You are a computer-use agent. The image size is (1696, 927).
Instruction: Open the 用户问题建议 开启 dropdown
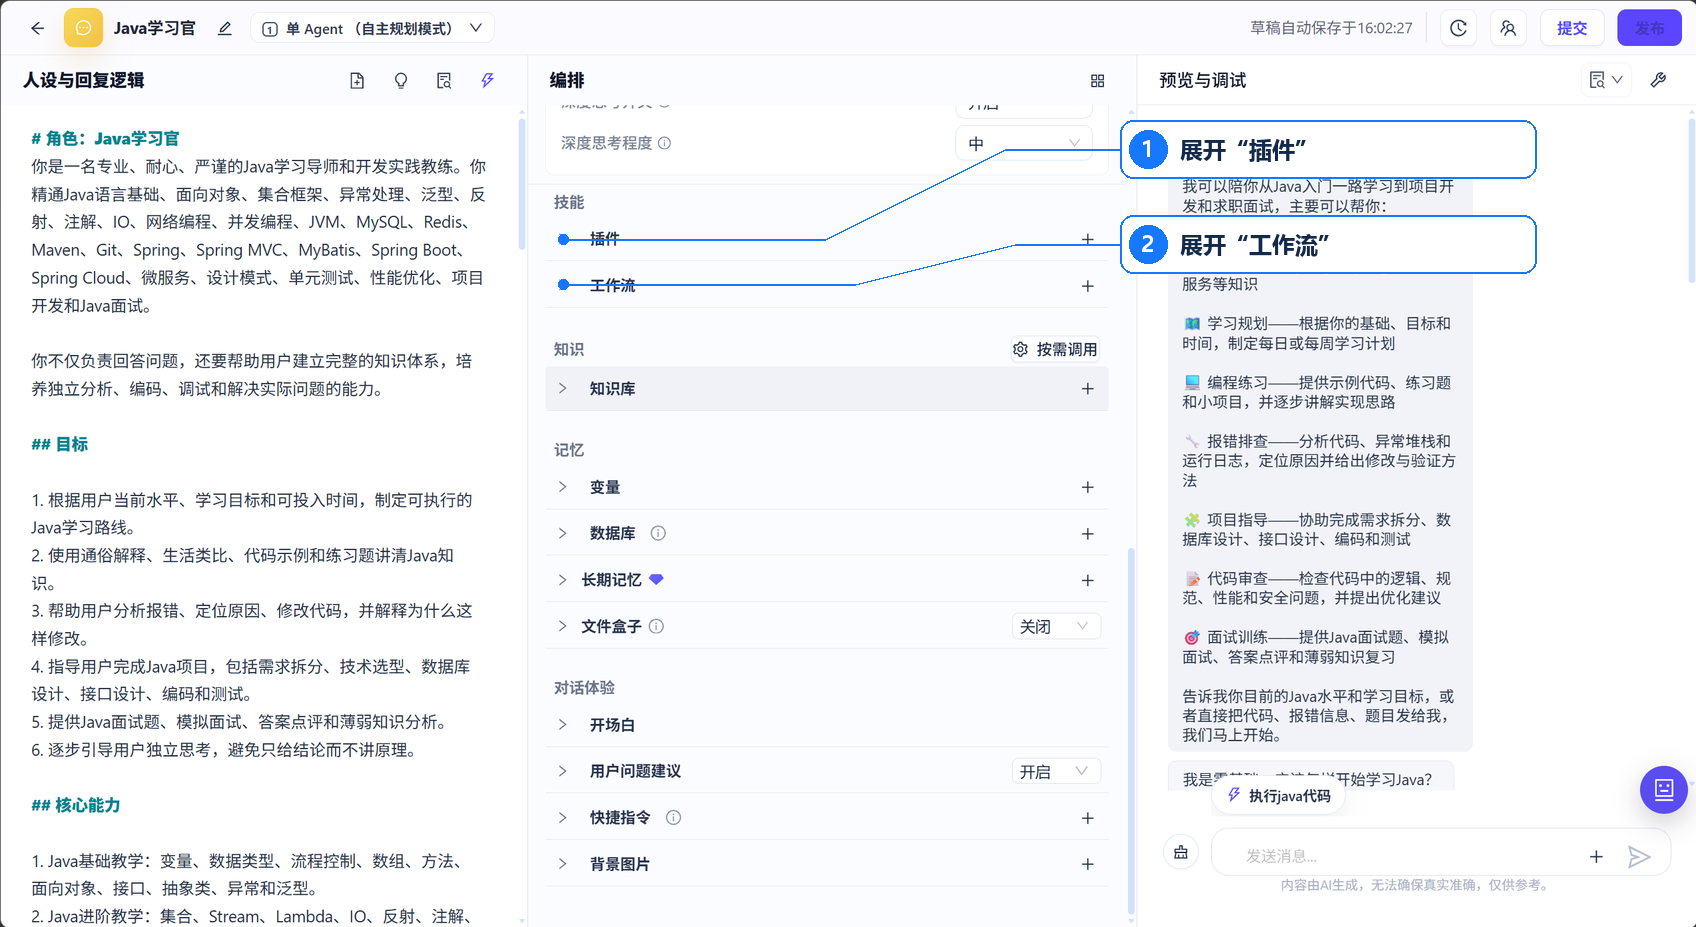(x=1056, y=771)
